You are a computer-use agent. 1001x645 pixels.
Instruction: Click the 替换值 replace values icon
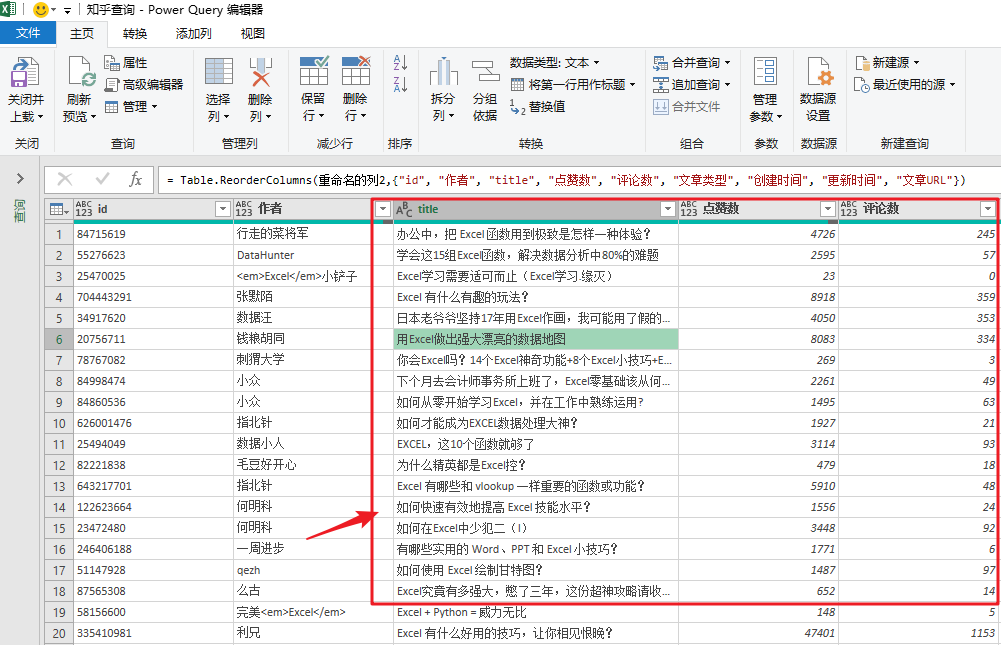click(x=518, y=107)
